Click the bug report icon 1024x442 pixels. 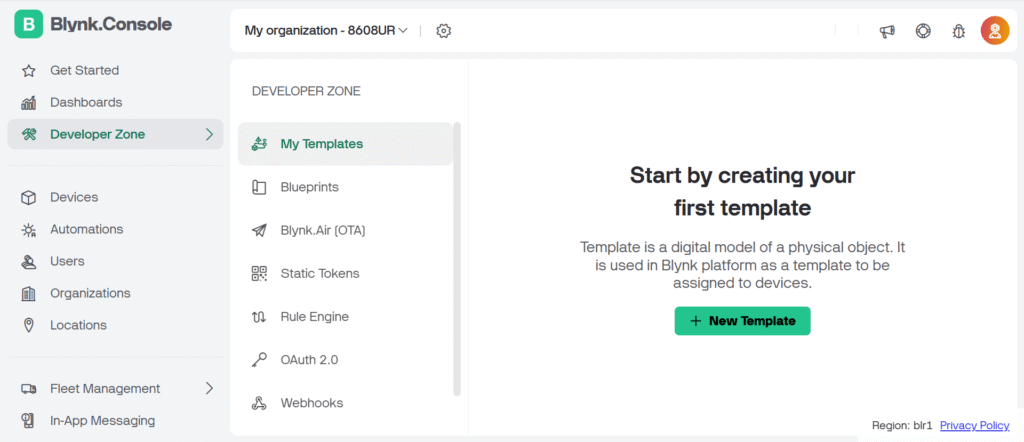pyautogui.click(x=959, y=31)
